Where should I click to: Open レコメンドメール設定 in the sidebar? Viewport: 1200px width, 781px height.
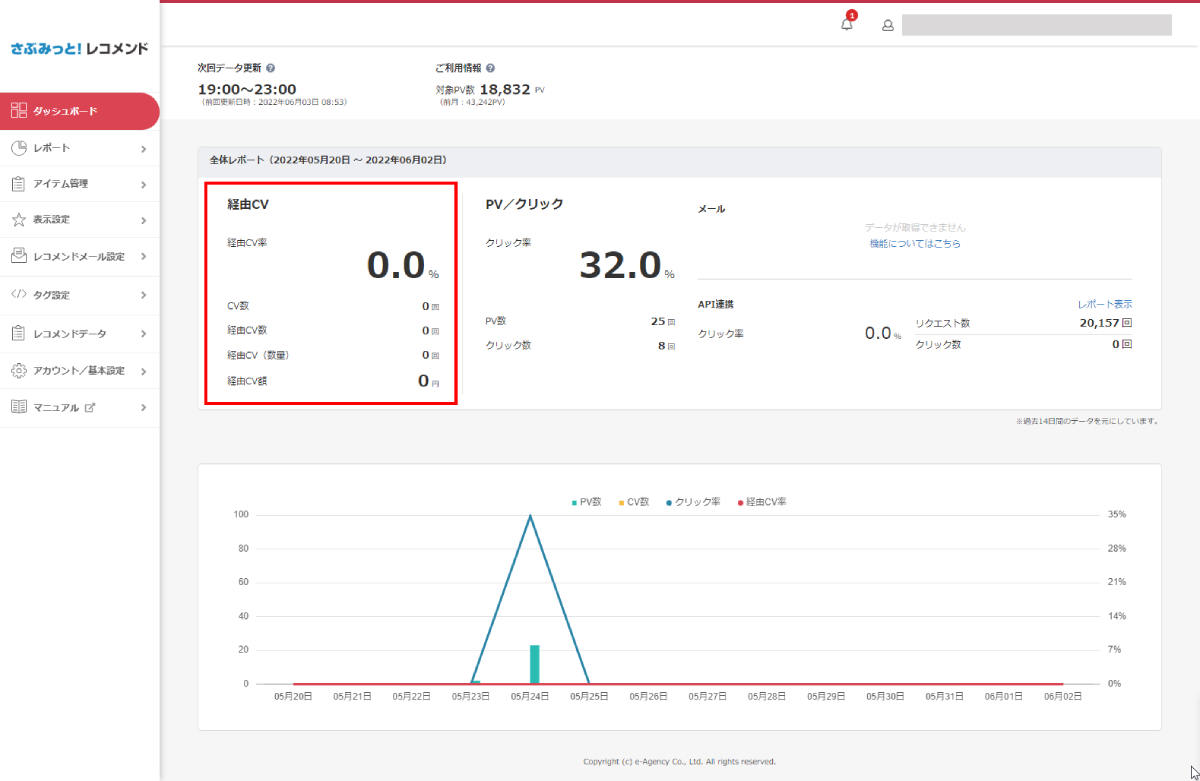click(79, 257)
